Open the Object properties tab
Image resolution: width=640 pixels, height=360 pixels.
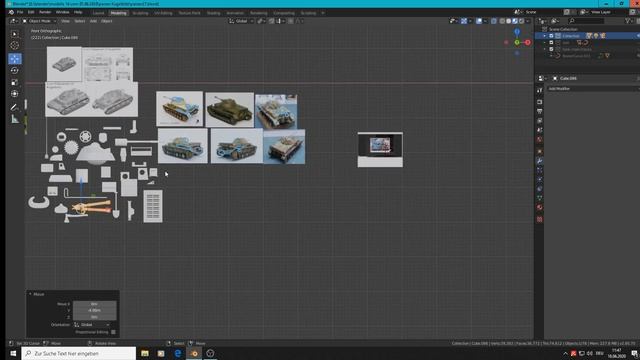[540, 151]
